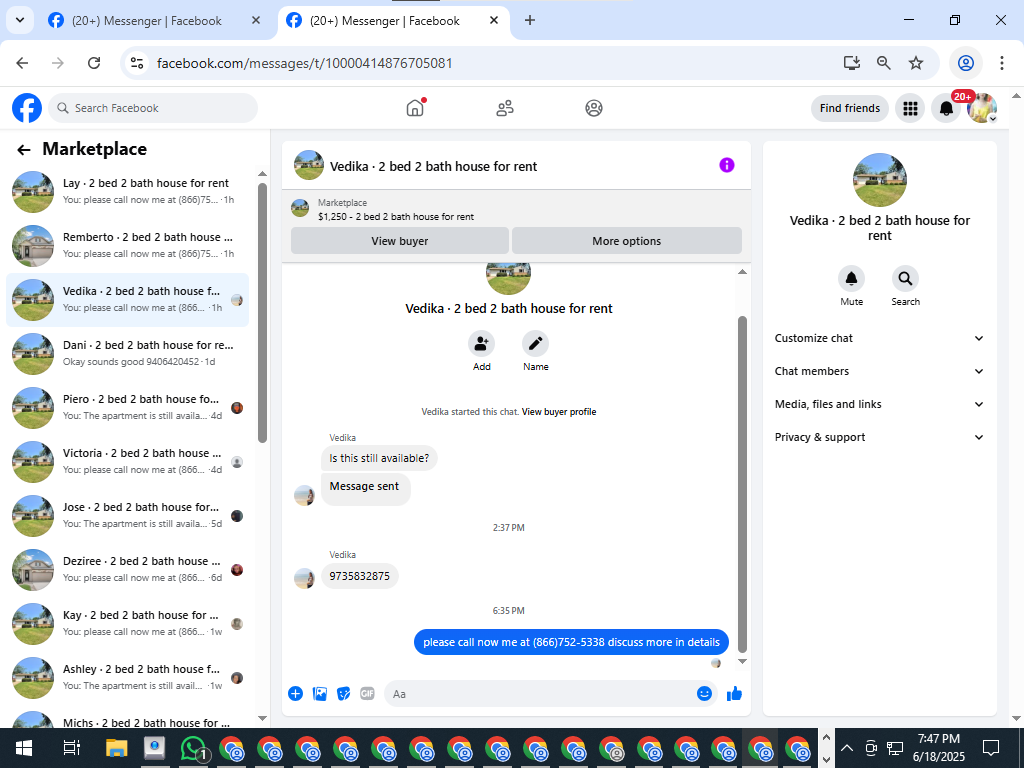Screen dimensions: 1024x768
Task: Click the listing thumbnail in the Marketplace banner
Action: point(300,209)
